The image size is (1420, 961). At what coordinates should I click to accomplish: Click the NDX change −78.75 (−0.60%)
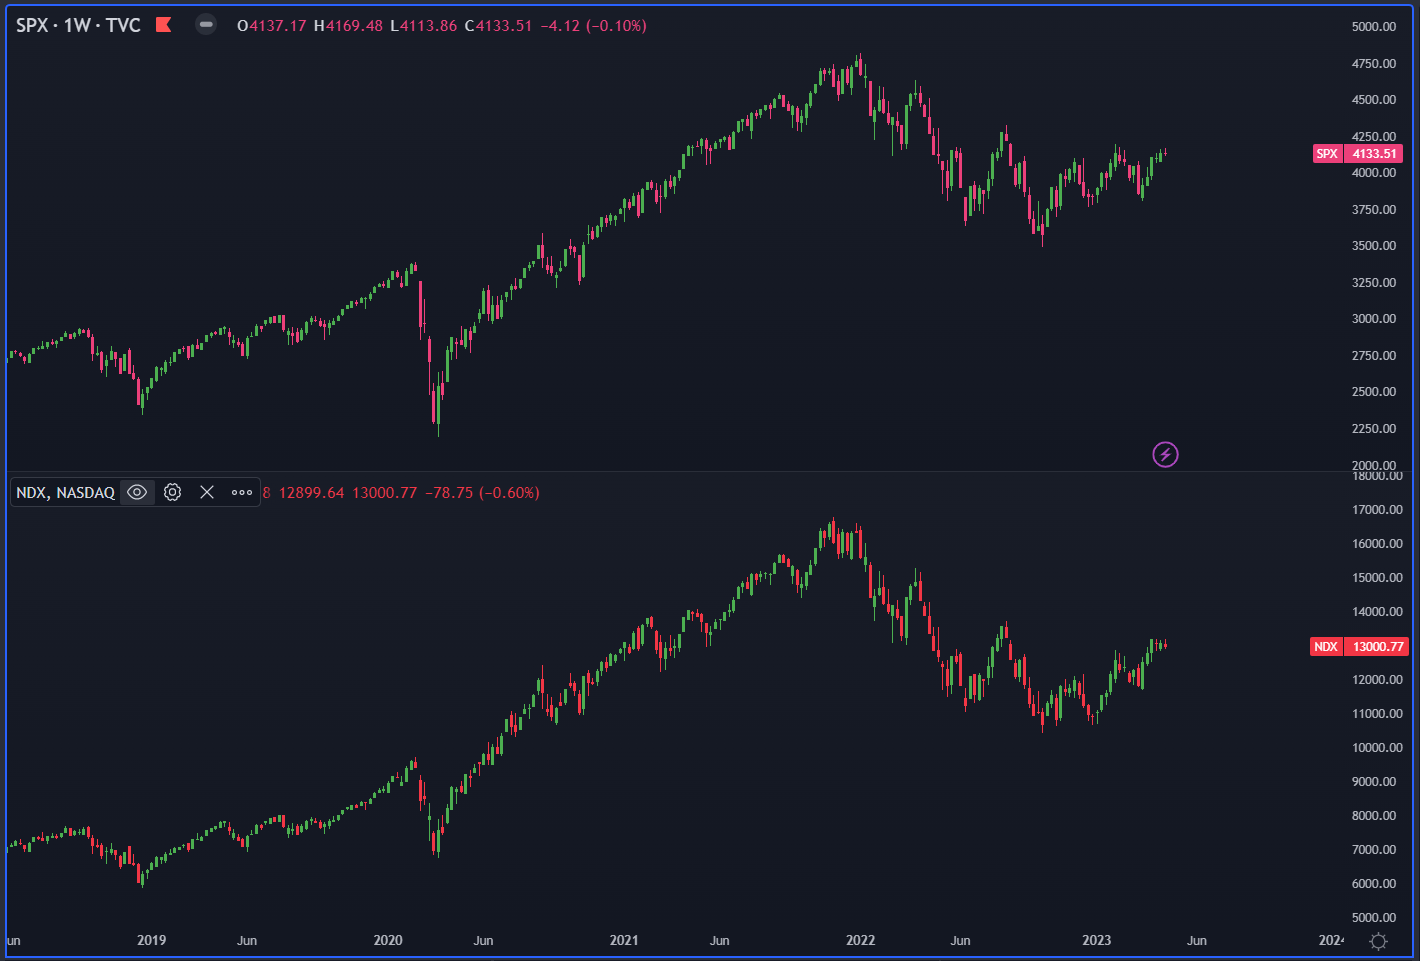tap(482, 493)
